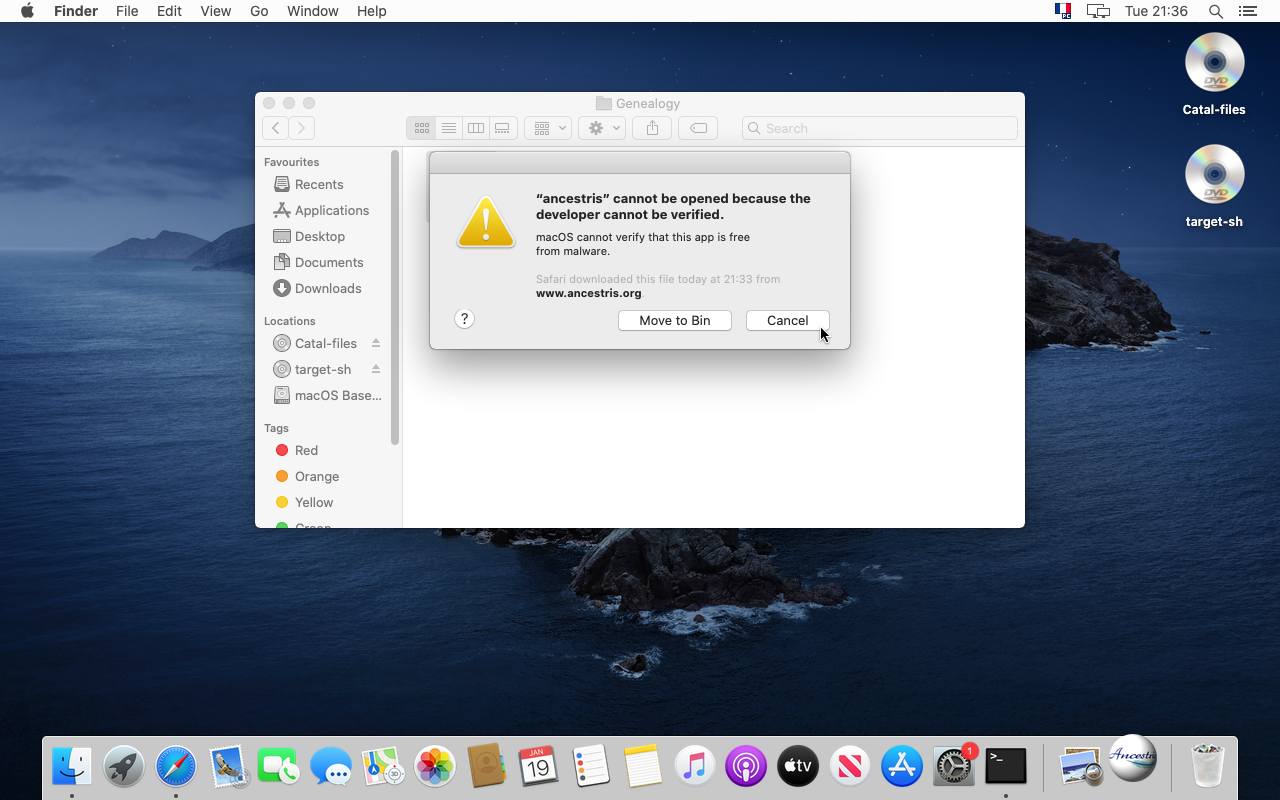The height and width of the screenshot is (800, 1280).
Task: Open Calendar from the Dock
Action: tap(539, 767)
